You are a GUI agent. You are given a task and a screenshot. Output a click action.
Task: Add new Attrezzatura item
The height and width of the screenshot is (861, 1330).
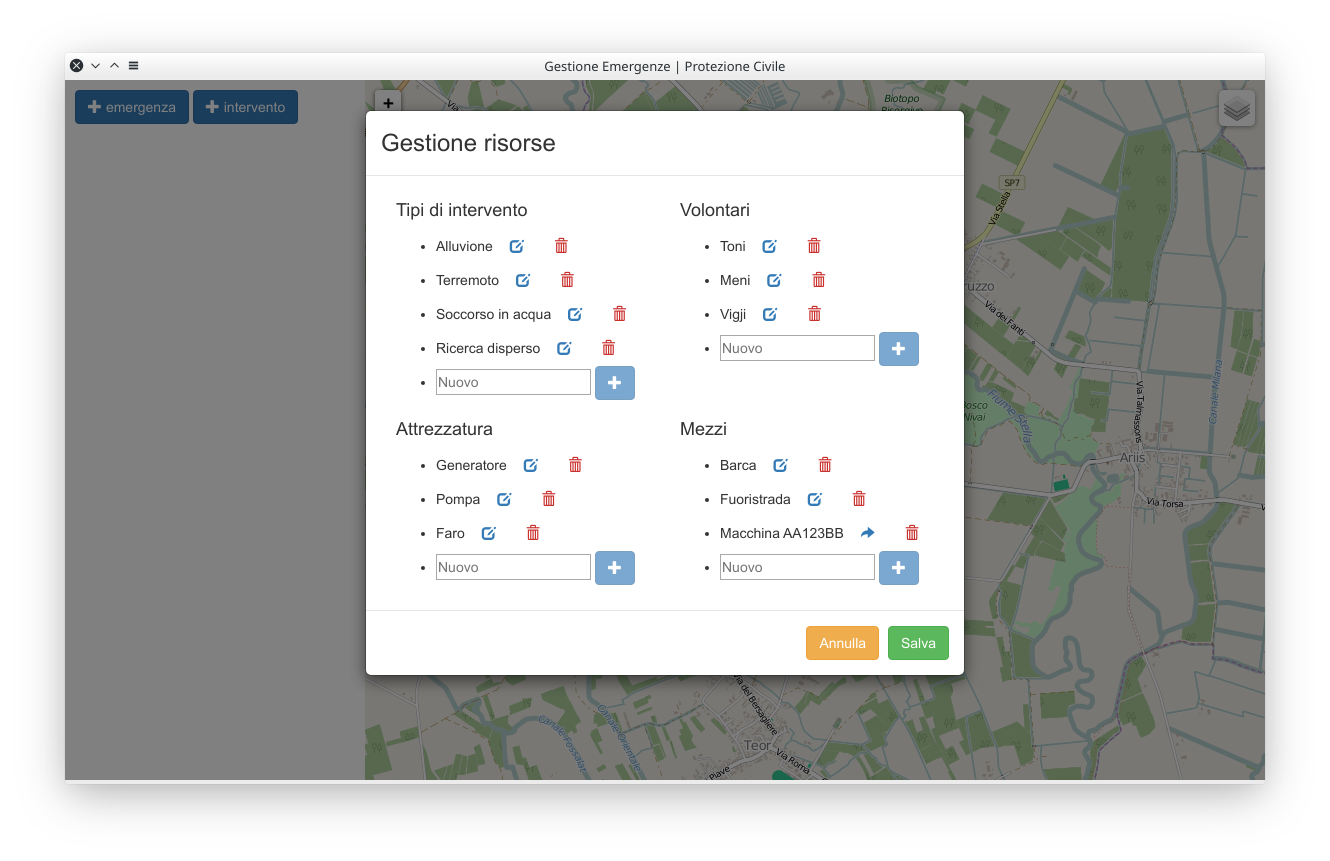(615, 568)
